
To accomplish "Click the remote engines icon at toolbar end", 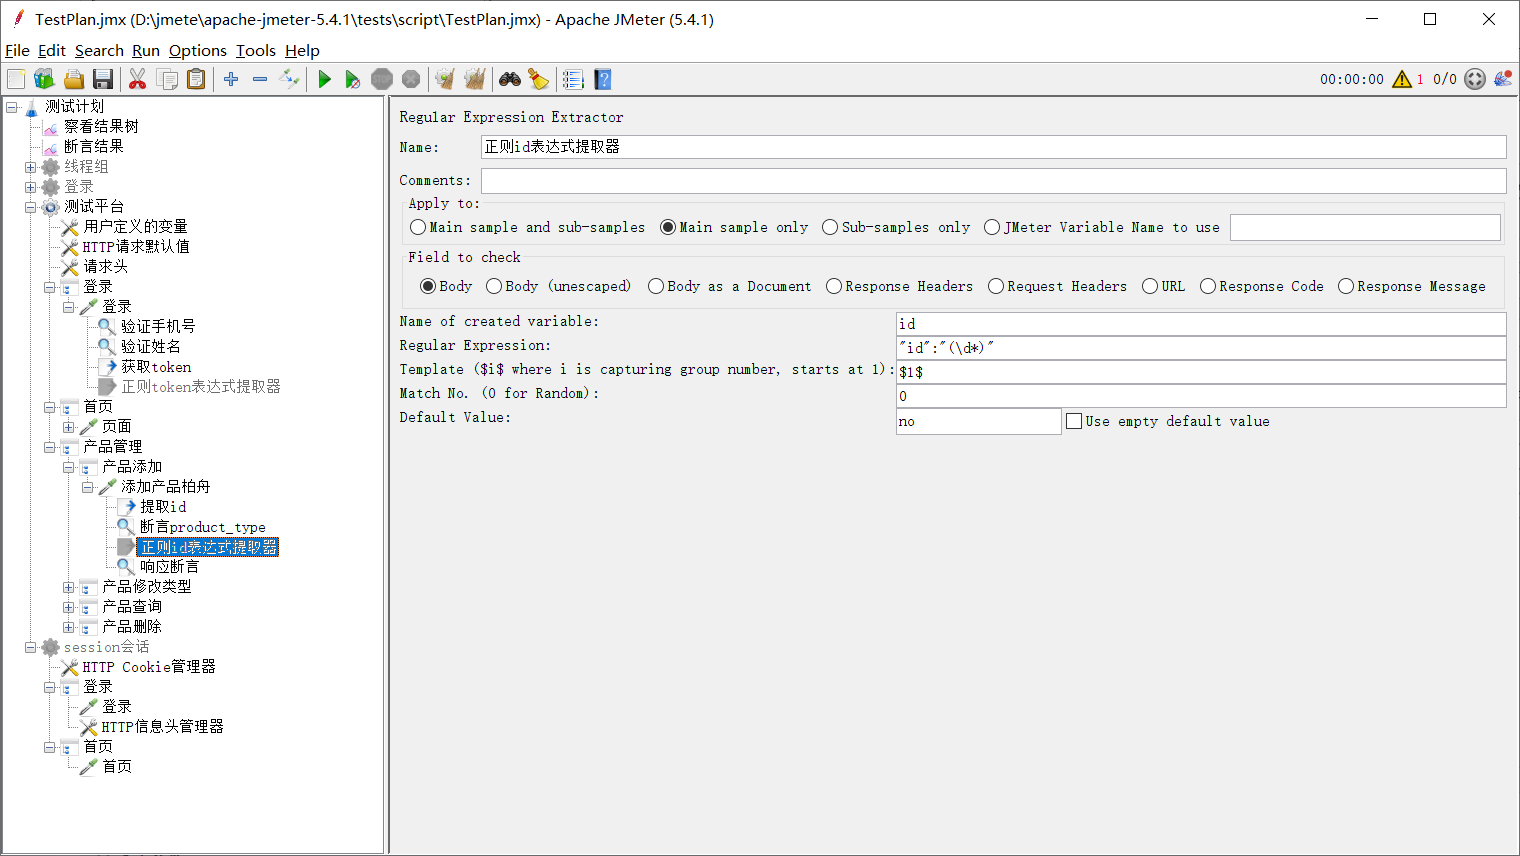I will [1503, 79].
